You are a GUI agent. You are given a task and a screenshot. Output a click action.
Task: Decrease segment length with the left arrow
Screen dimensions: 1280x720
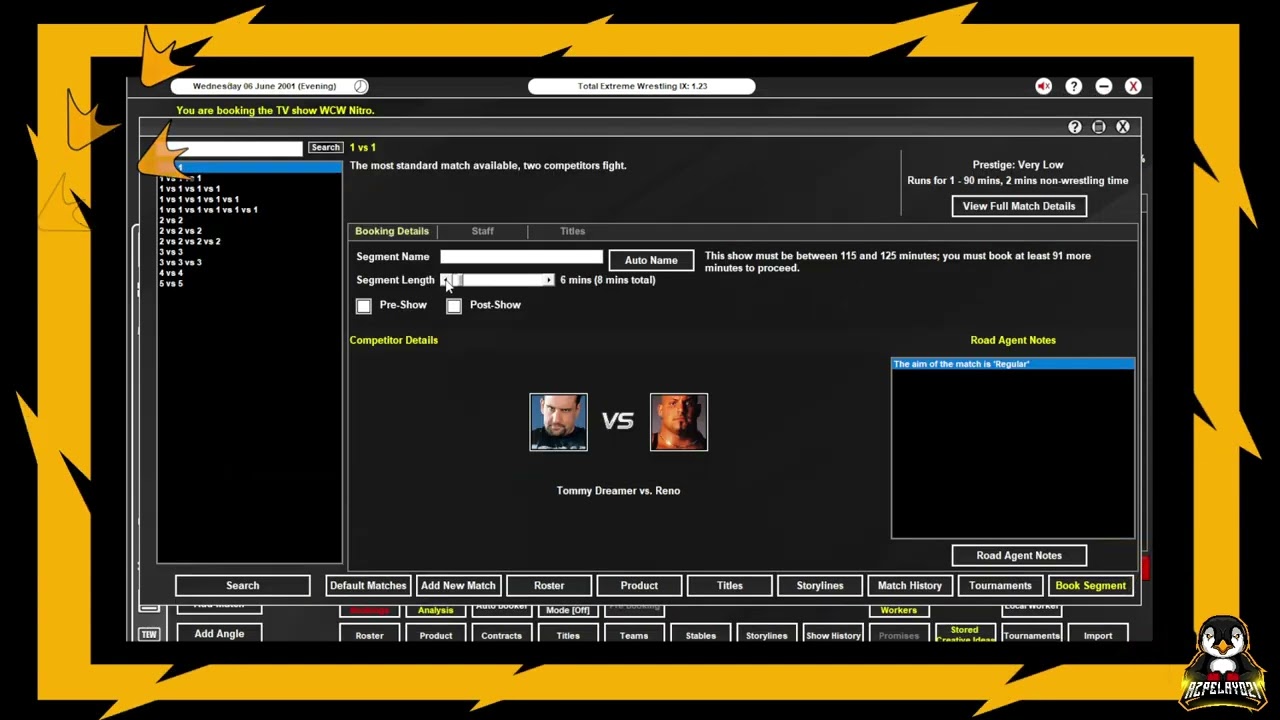click(445, 280)
